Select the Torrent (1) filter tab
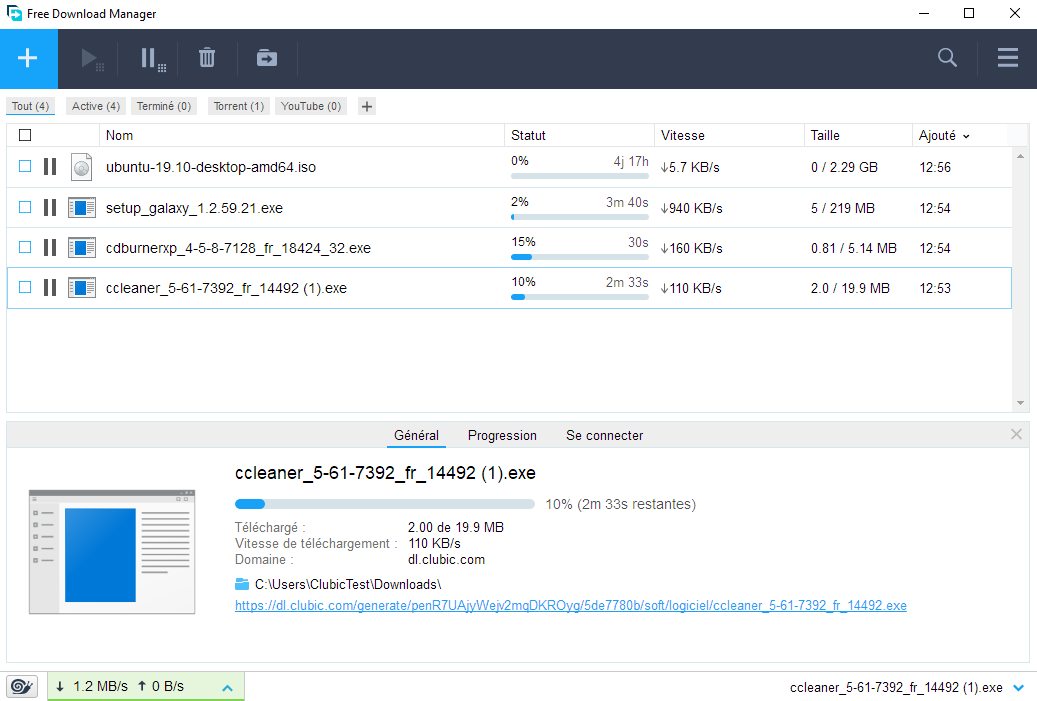Image resolution: width=1037 pixels, height=701 pixels. [x=239, y=106]
